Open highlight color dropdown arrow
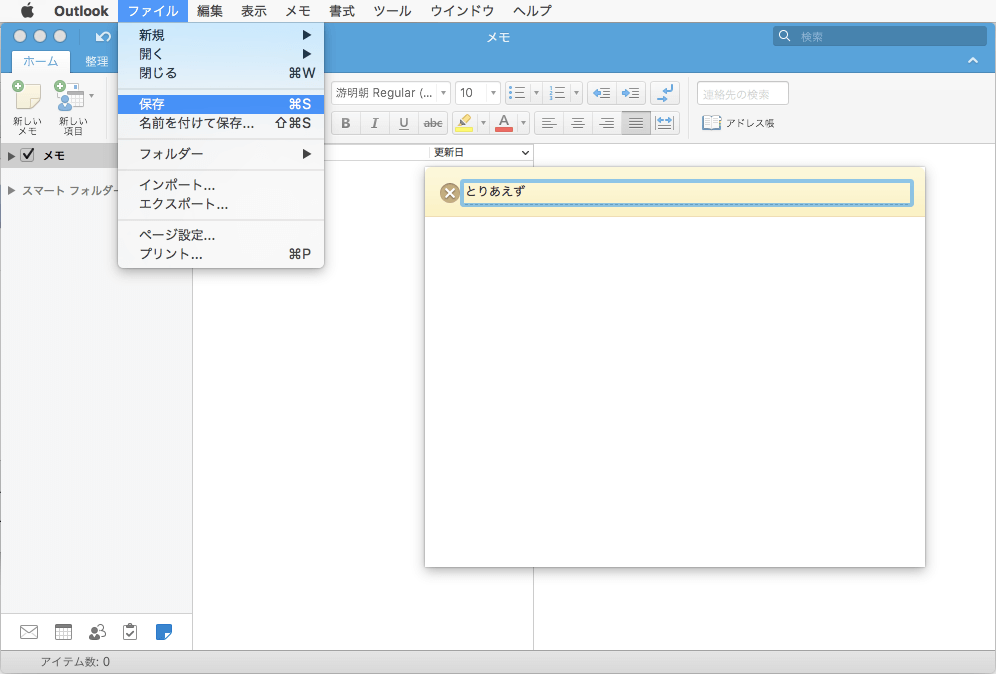This screenshot has height=674, width=996. coord(483,123)
